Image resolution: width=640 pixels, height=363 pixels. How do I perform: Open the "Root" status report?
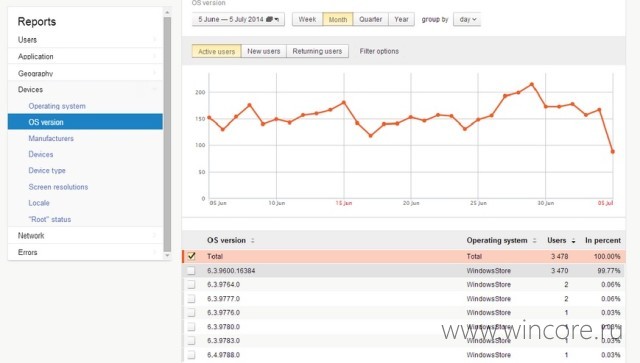[x=50, y=219]
